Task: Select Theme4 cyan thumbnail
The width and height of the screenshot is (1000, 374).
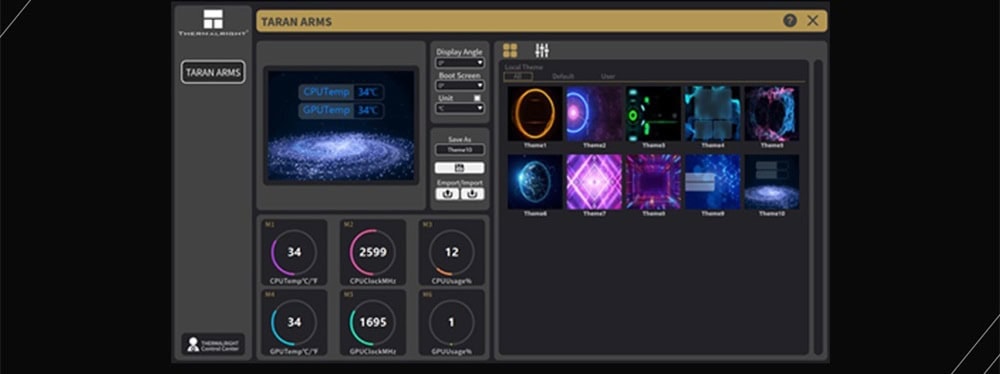Action: click(712, 114)
